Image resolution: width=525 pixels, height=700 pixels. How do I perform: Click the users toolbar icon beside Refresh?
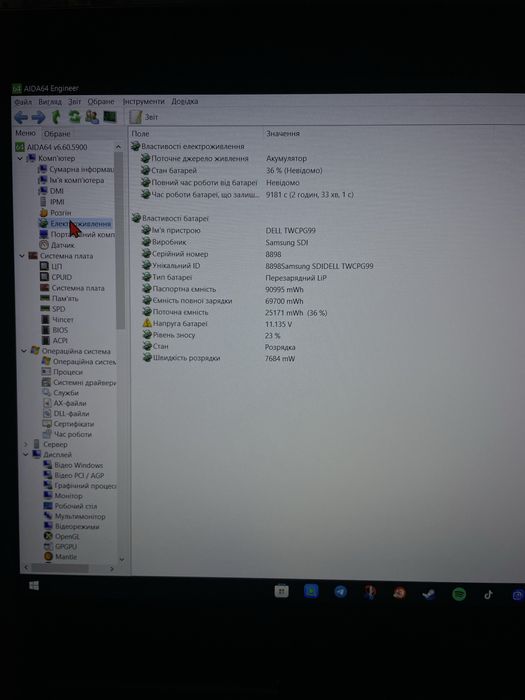92,117
